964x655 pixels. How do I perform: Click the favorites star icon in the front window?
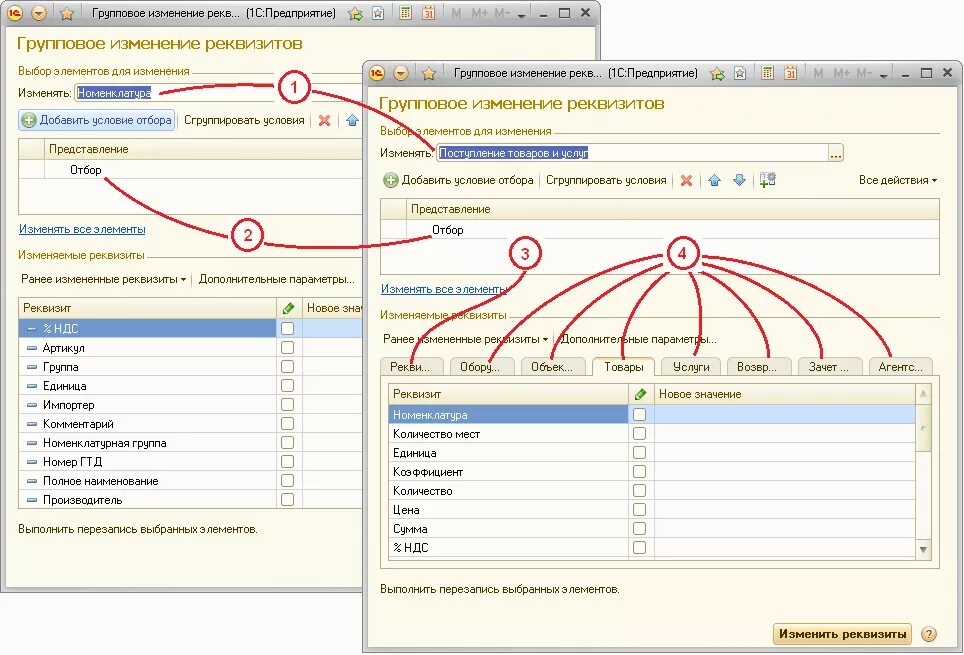429,74
